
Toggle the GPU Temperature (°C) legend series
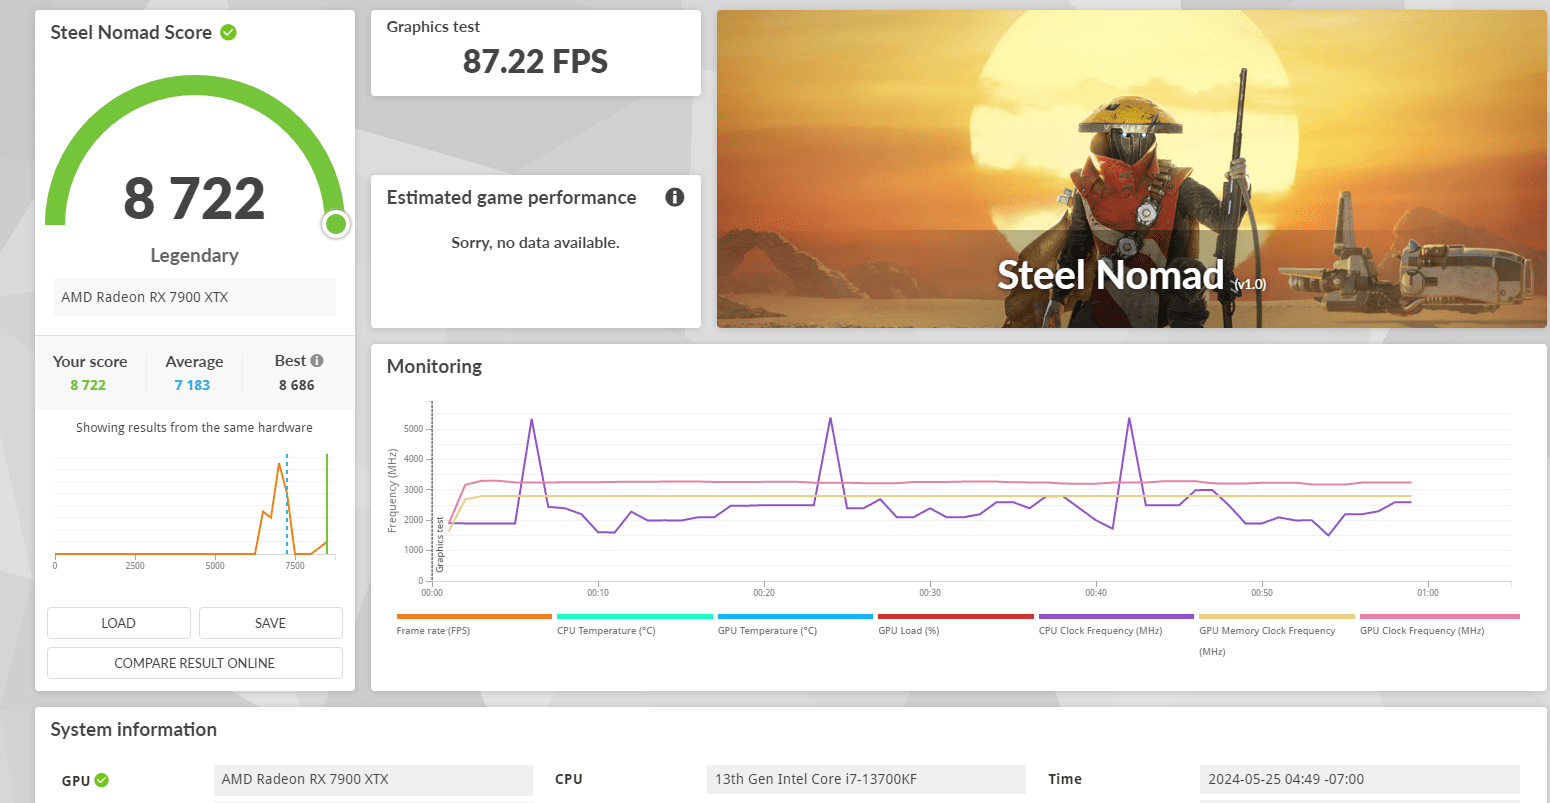767,631
